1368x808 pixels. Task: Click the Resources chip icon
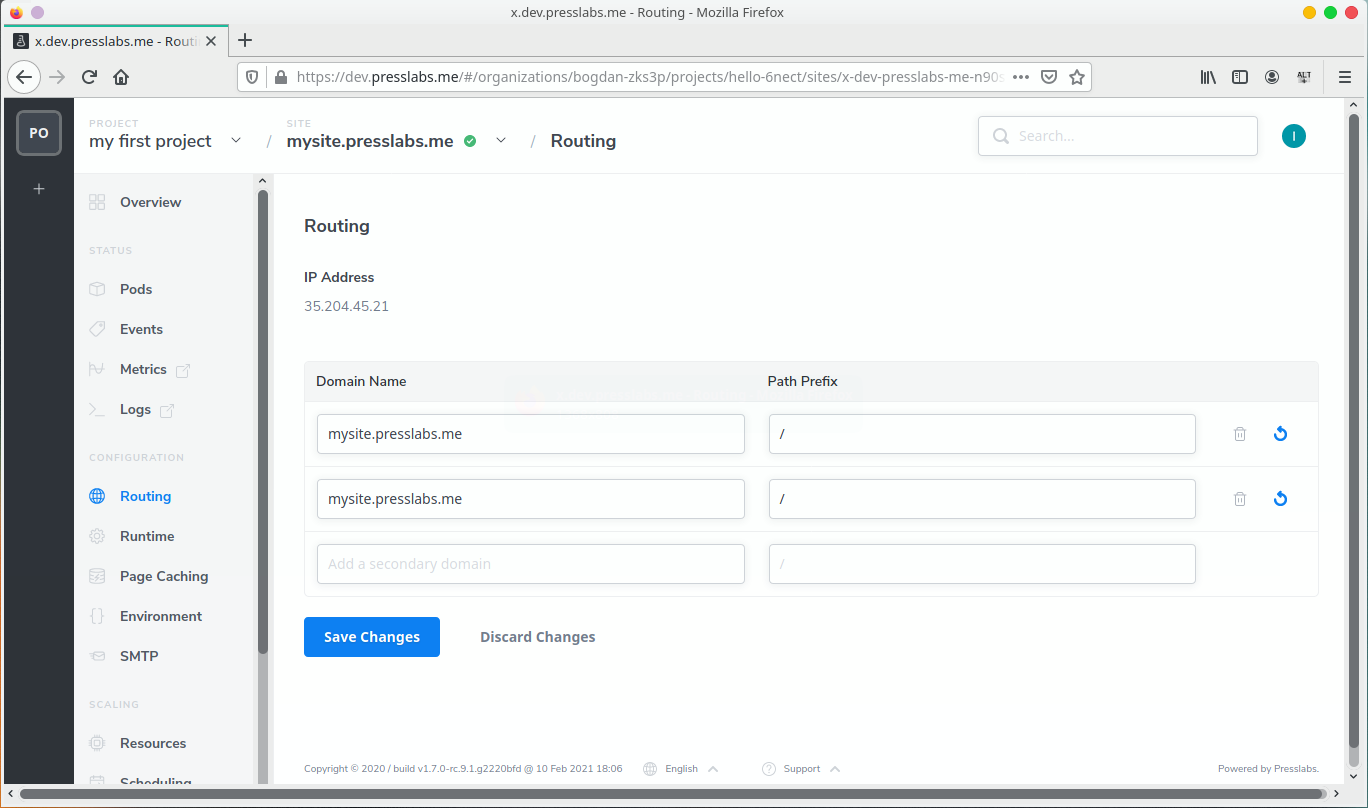click(97, 743)
